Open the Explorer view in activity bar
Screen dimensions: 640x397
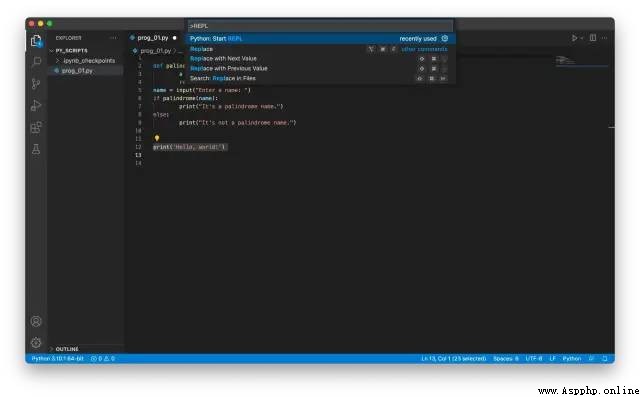(x=36, y=40)
